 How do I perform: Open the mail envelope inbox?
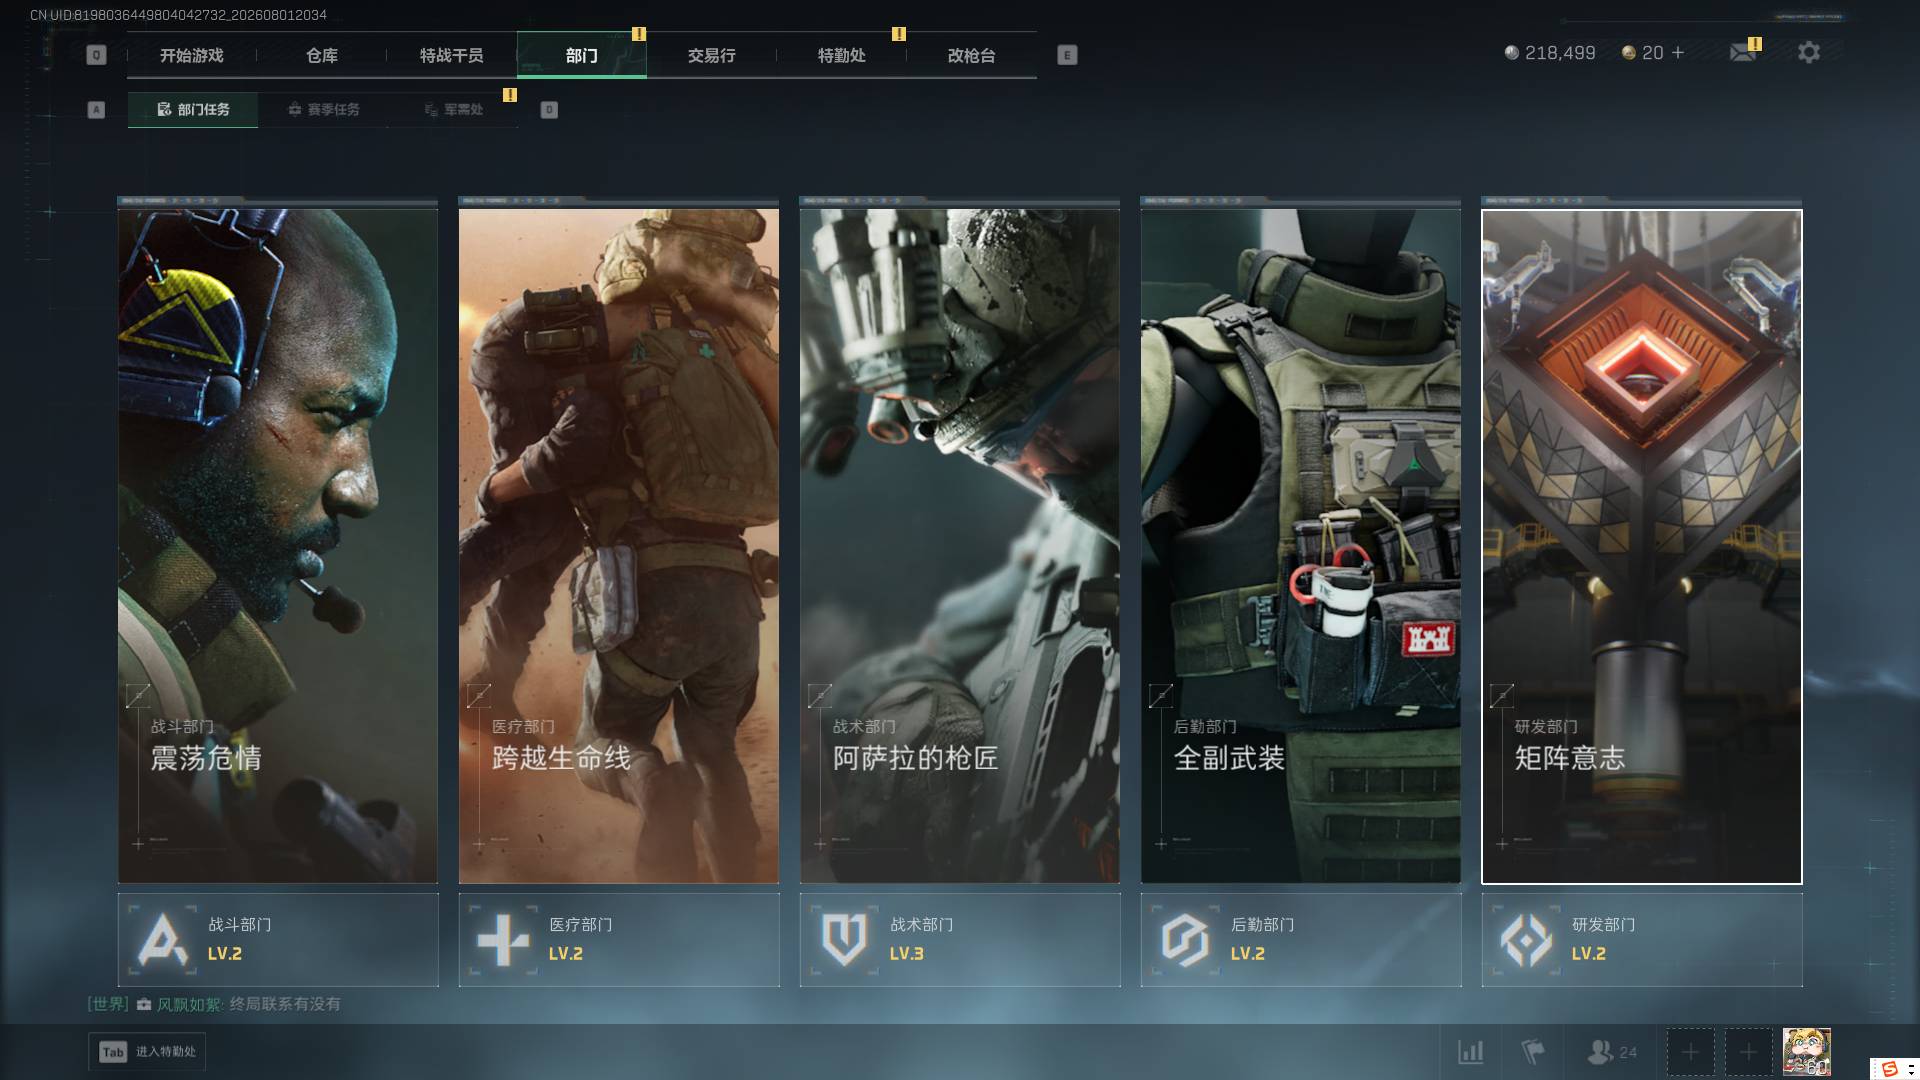[x=1743, y=52]
